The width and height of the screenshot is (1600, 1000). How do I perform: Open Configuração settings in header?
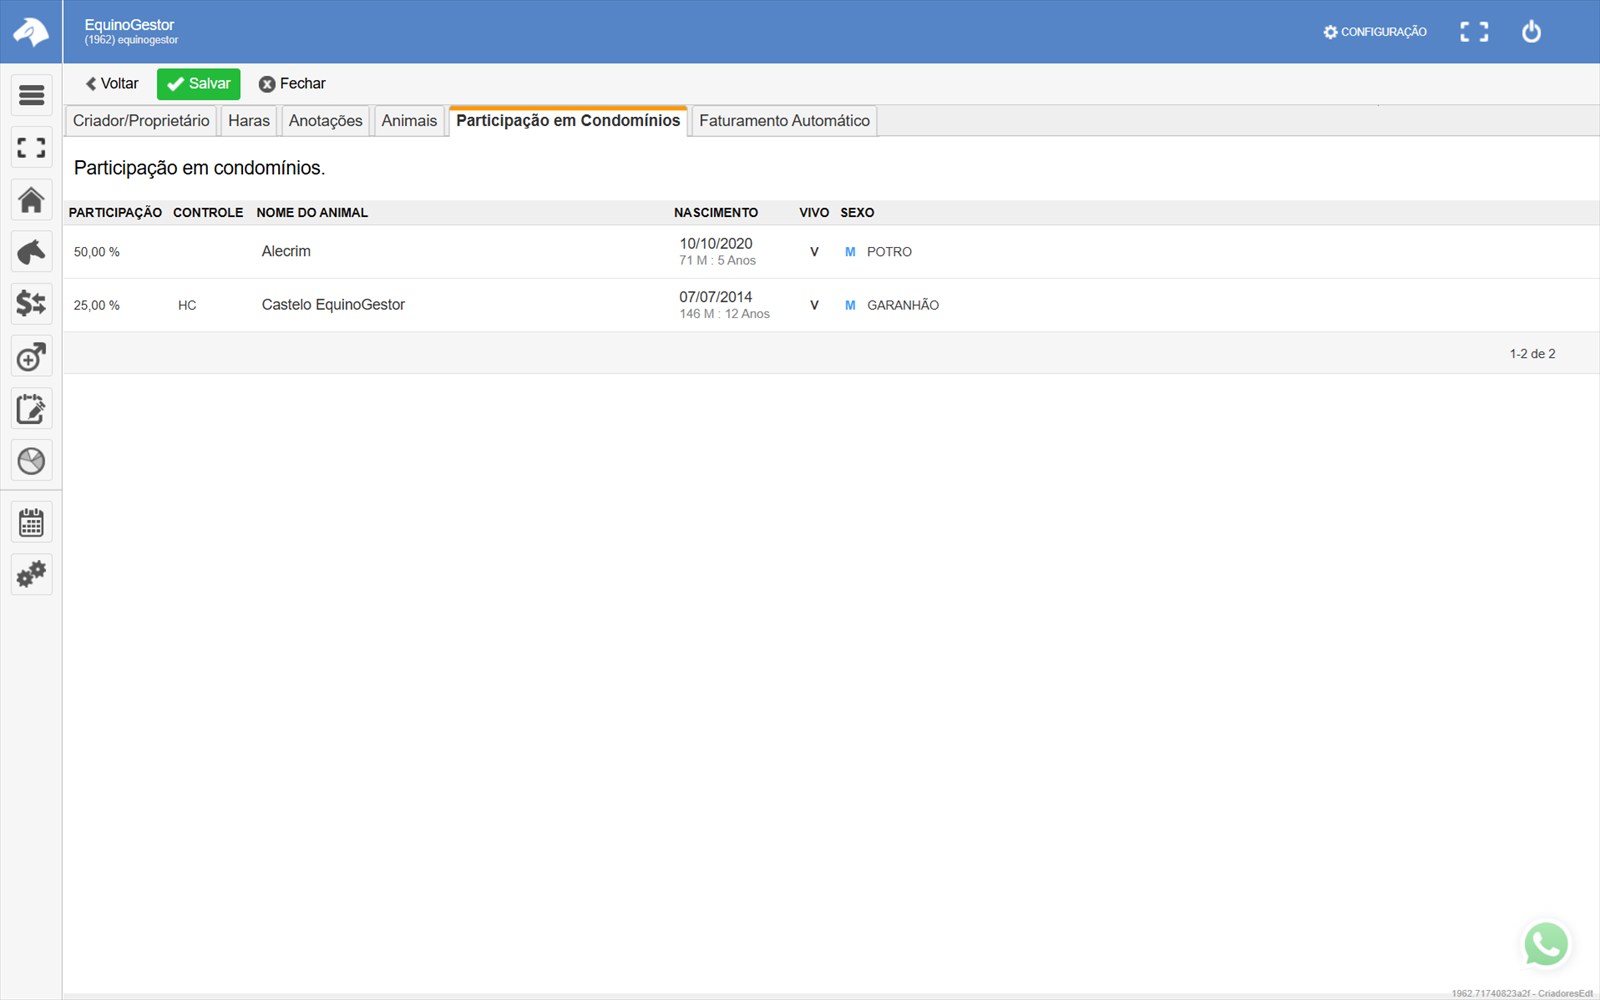[x=1375, y=32]
